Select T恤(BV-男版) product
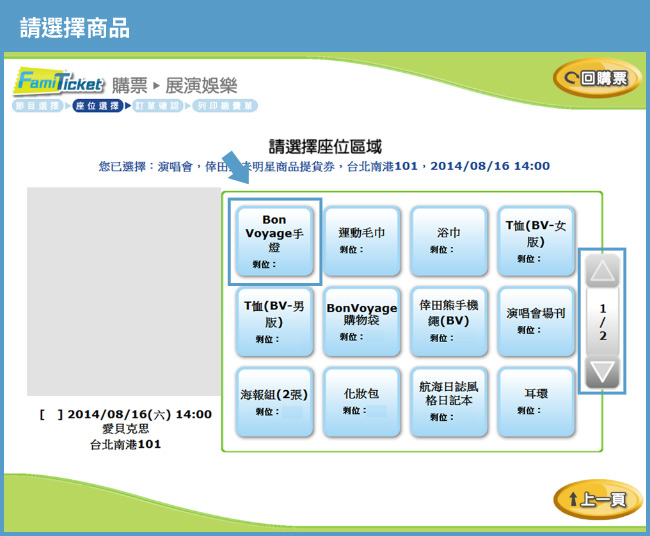Viewport: 650px width, 536px height. (x=274, y=322)
